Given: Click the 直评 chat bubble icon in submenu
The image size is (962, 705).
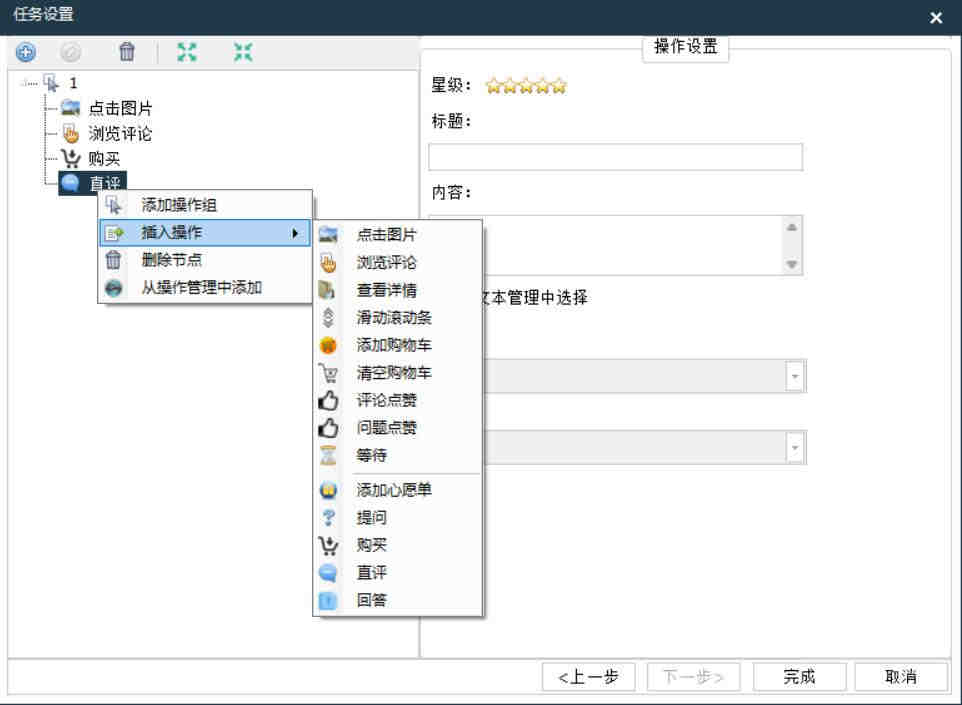Looking at the screenshot, I should coord(328,573).
